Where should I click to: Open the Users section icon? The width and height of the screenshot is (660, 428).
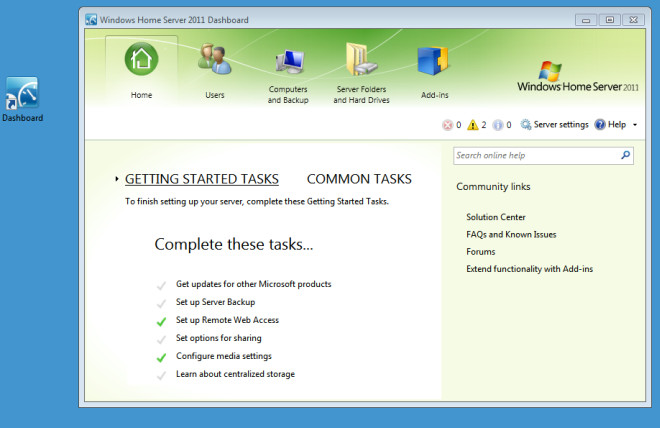(215, 59)
